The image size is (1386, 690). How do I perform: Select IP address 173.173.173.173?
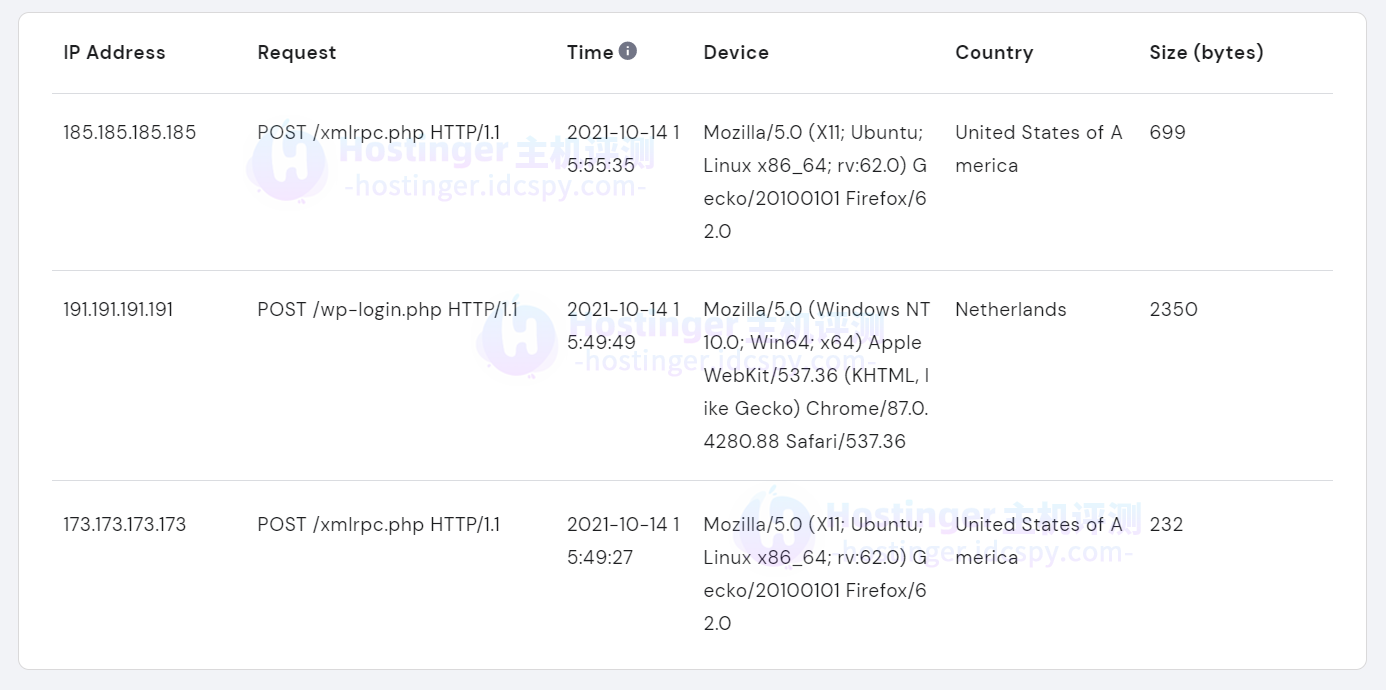(125, 525)
